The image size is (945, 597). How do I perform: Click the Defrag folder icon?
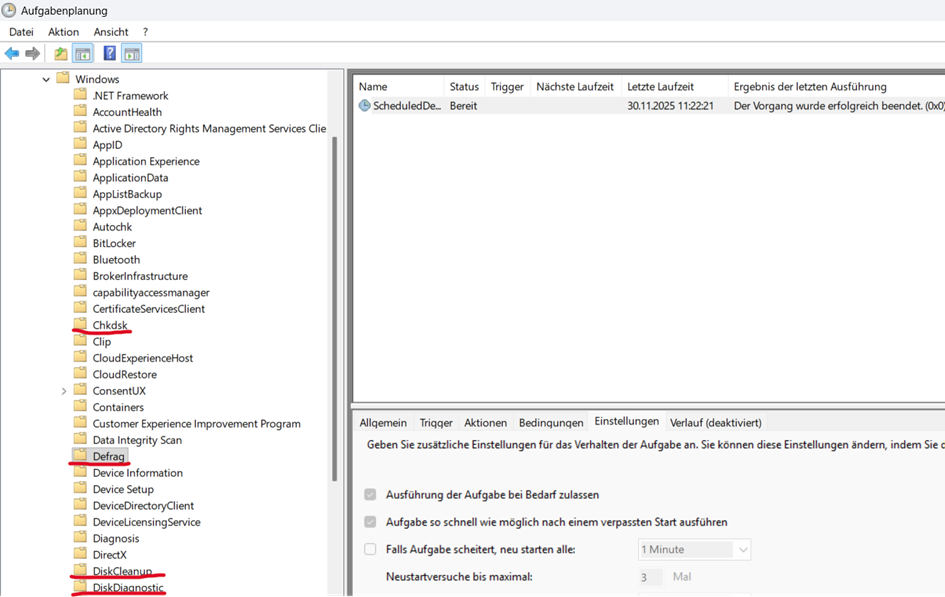click(x=80, y=455)
